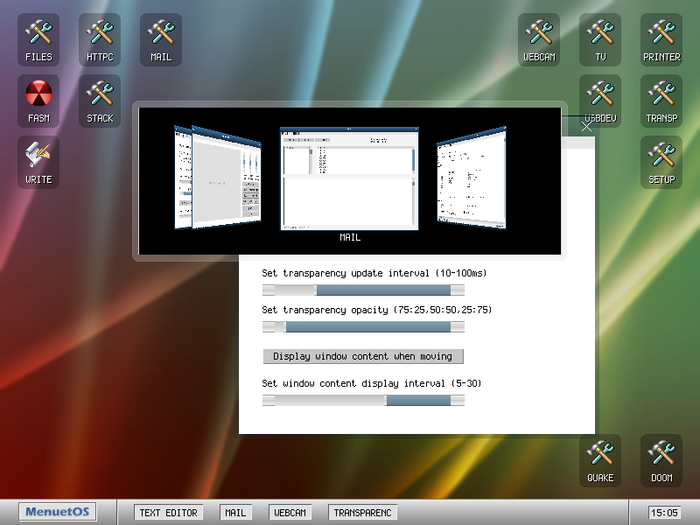Select TRANSPARENC task in taskbar
Image resolution: width=700 pixels, height=525 pixels.
[x=363, y=513]
